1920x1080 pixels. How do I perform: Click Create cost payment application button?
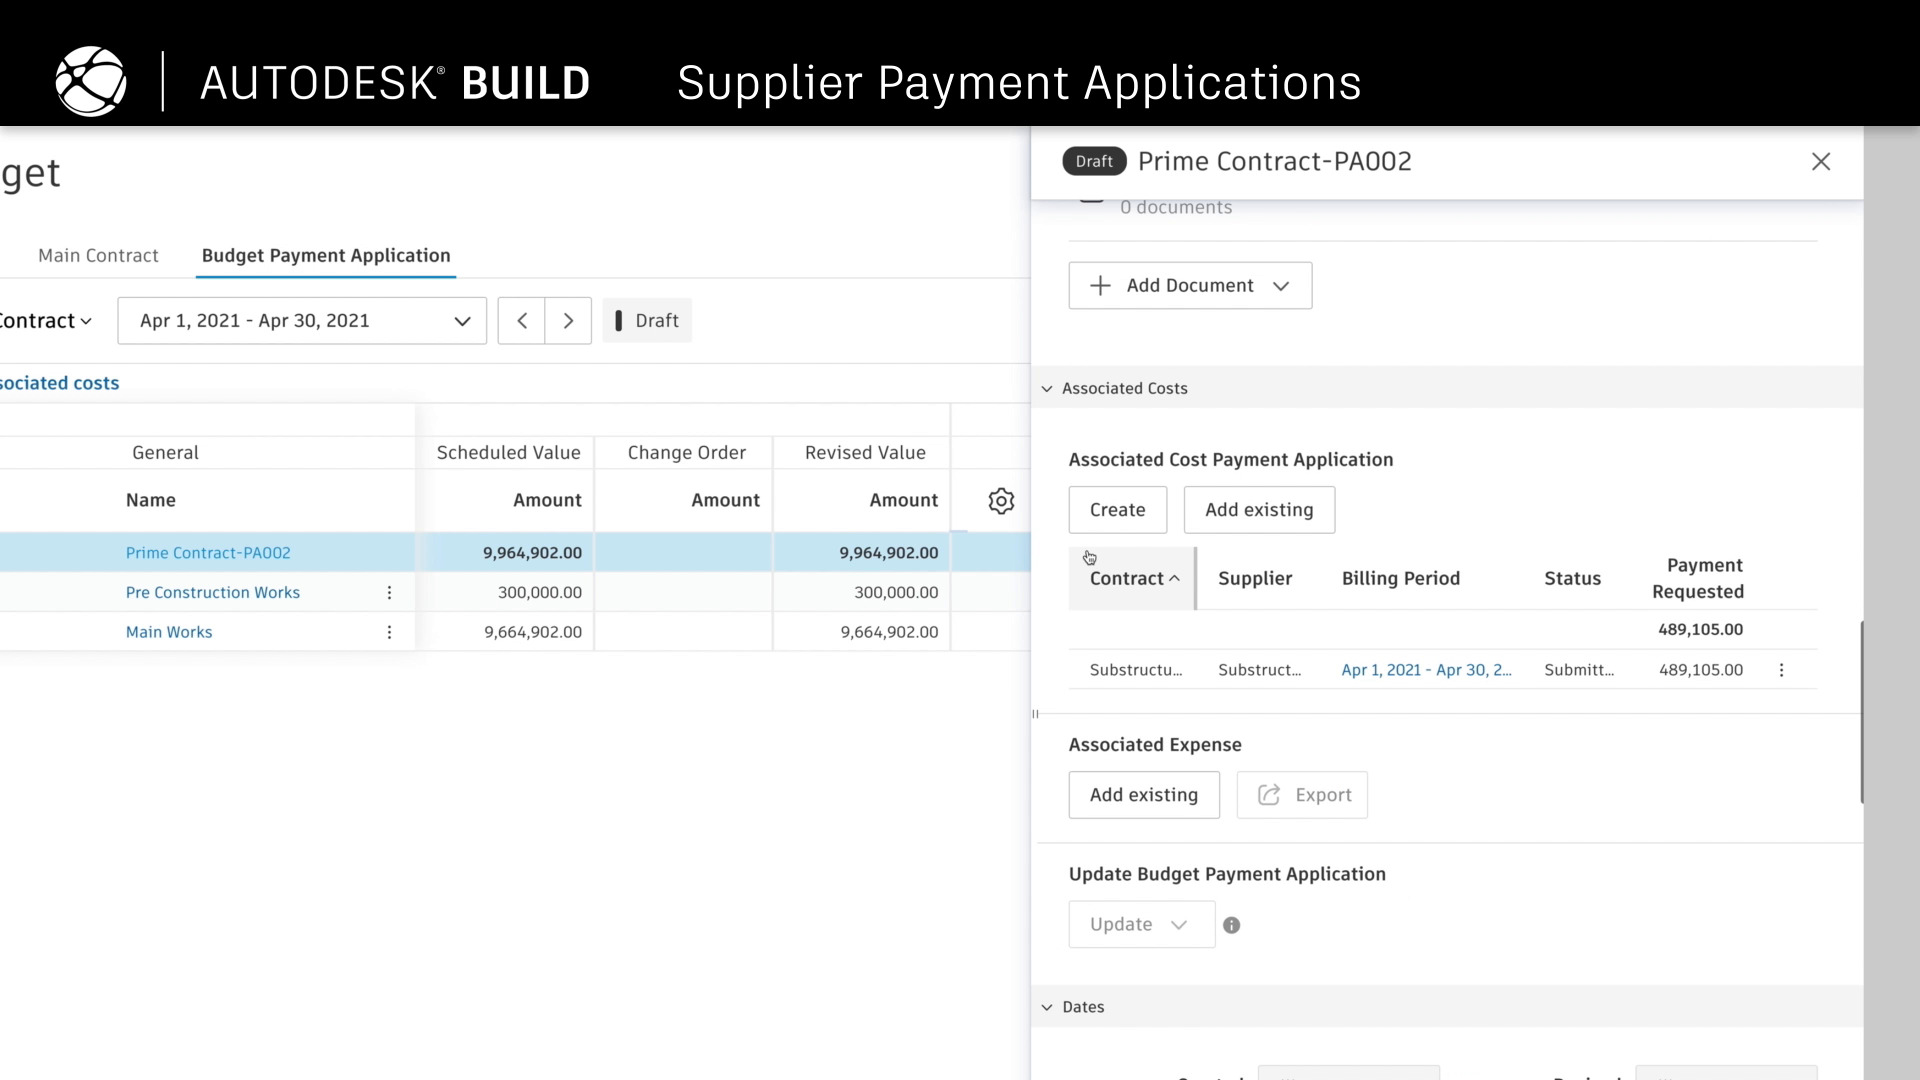[1117, 510]
